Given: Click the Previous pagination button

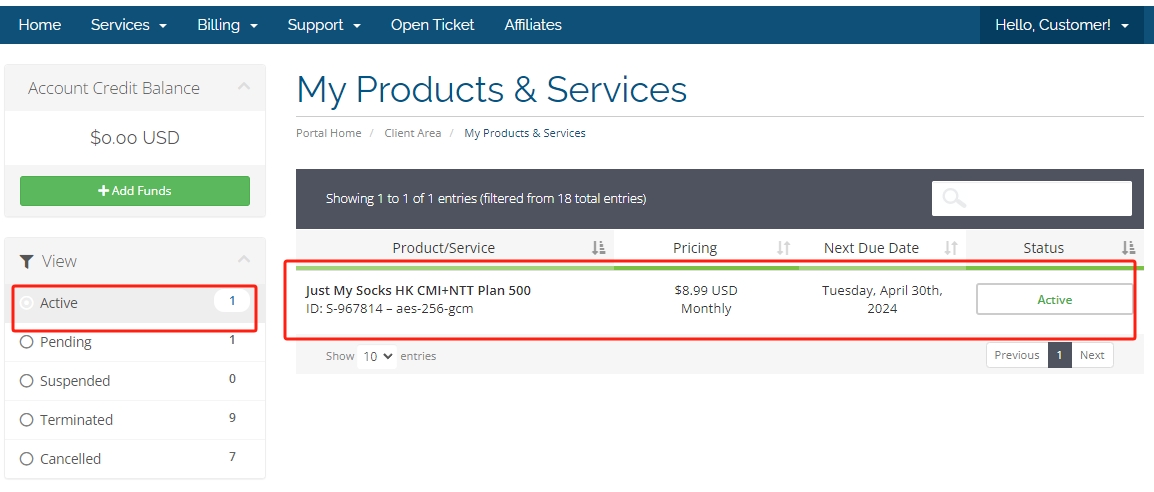Looking at the screenshot, I should click(1016, 355).
